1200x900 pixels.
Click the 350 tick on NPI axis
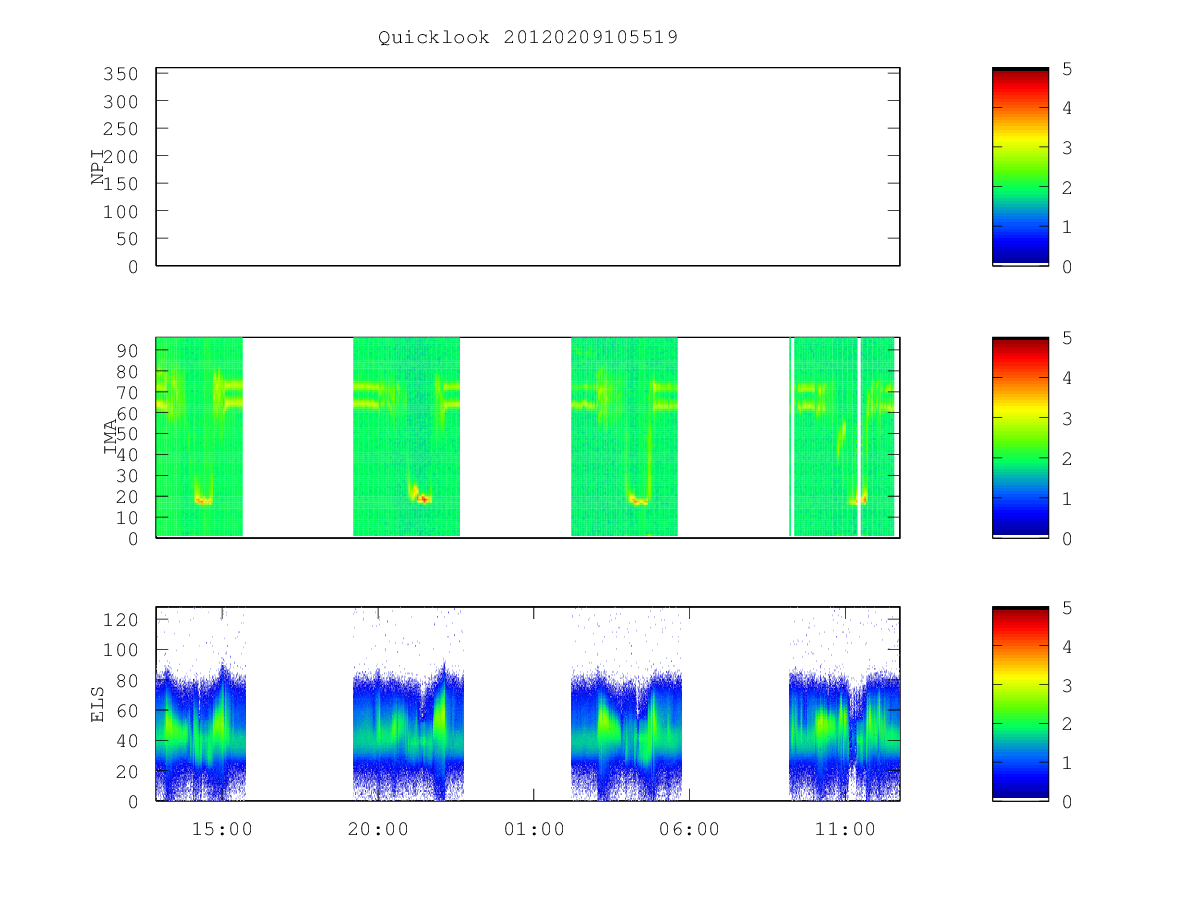click(x=120, y=74)
